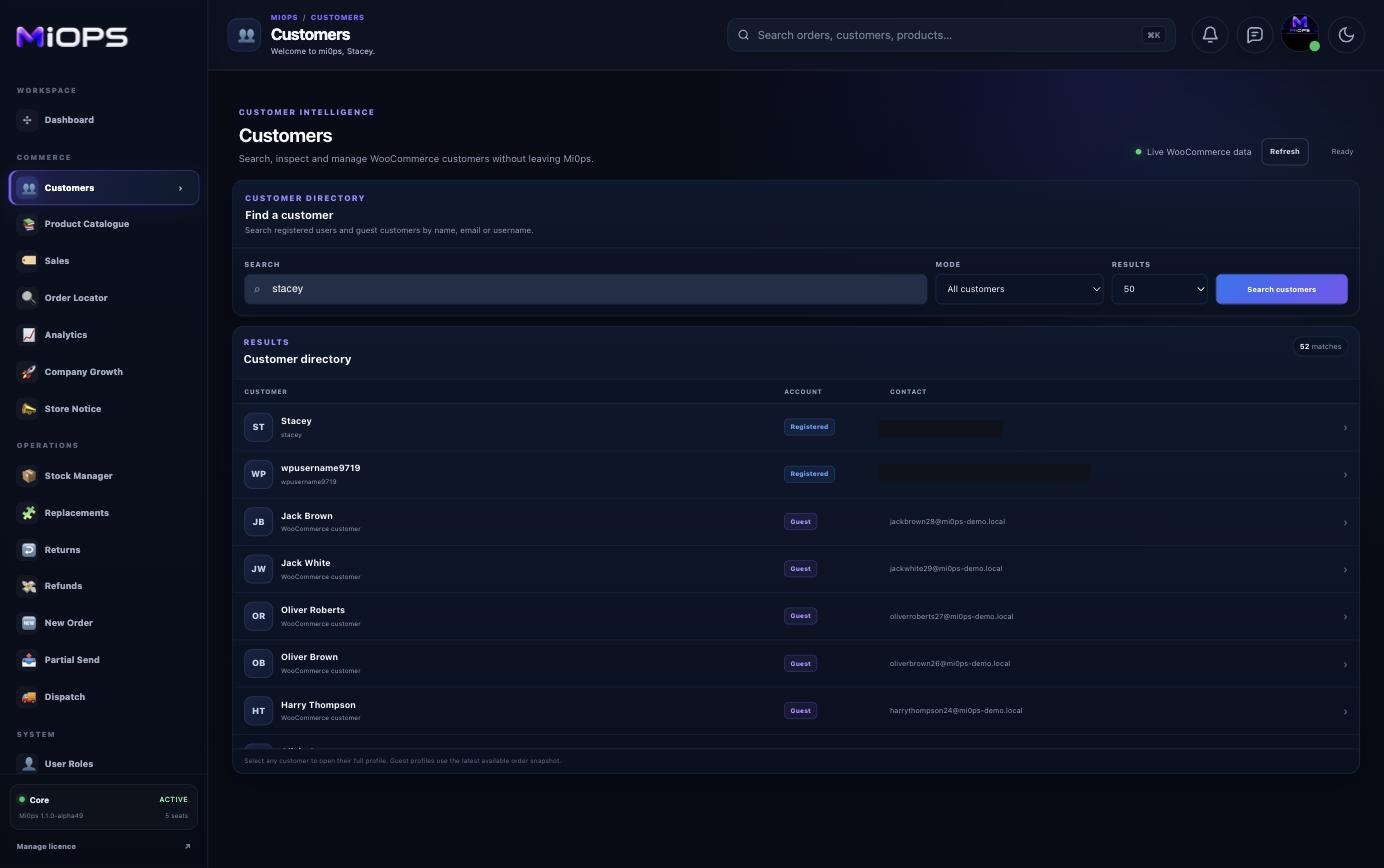
Task: Expand Jack Brown row chevron
Action: pos(1345,522)
